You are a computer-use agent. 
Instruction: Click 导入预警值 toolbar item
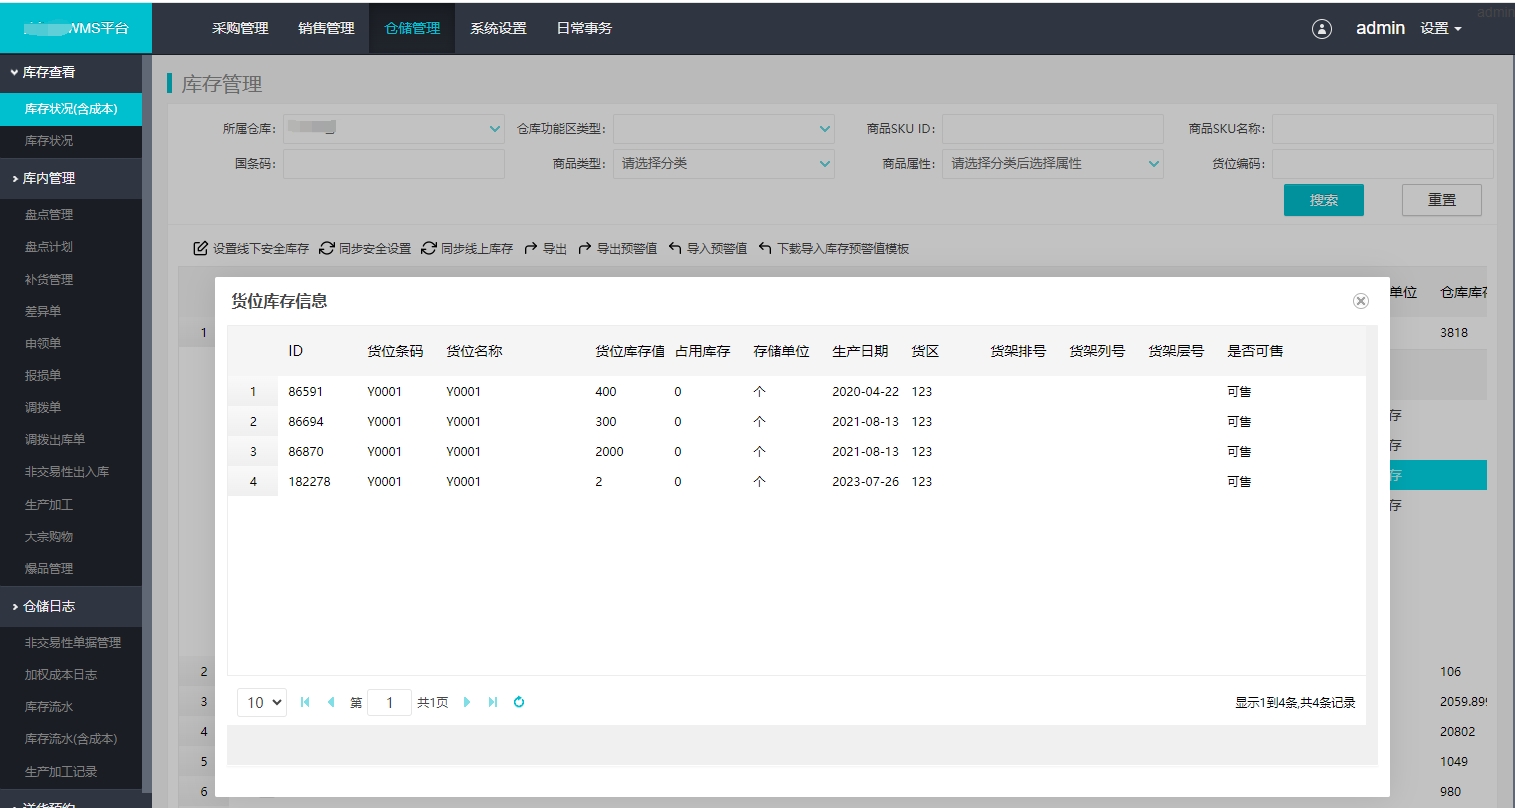(707, 249)
